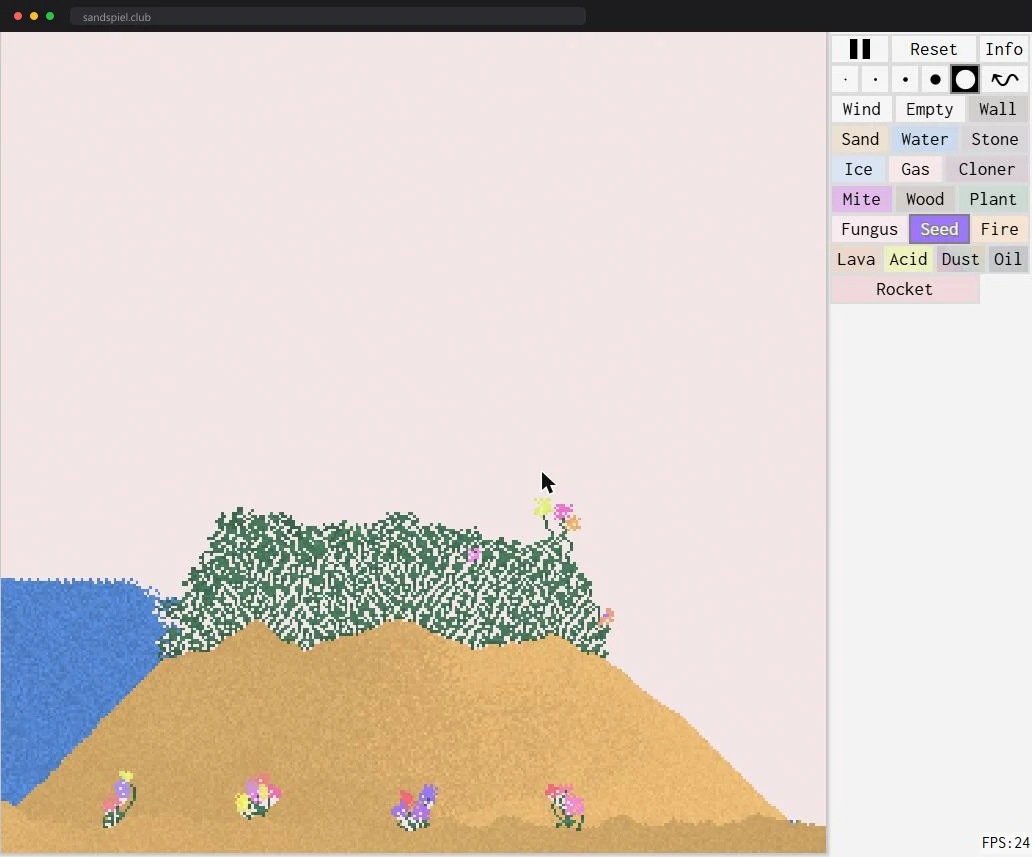
Task: Switch to the Acid element
Action: (x=908, y=259)
